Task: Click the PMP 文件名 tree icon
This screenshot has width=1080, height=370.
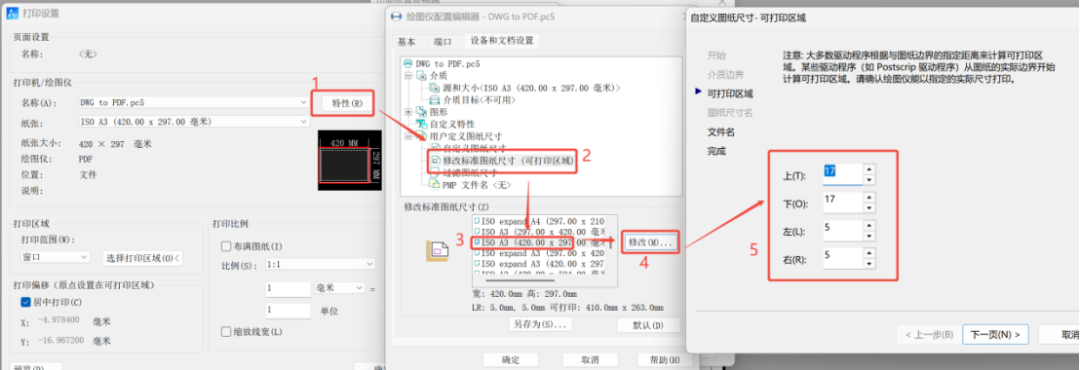Action: (435, 185)
